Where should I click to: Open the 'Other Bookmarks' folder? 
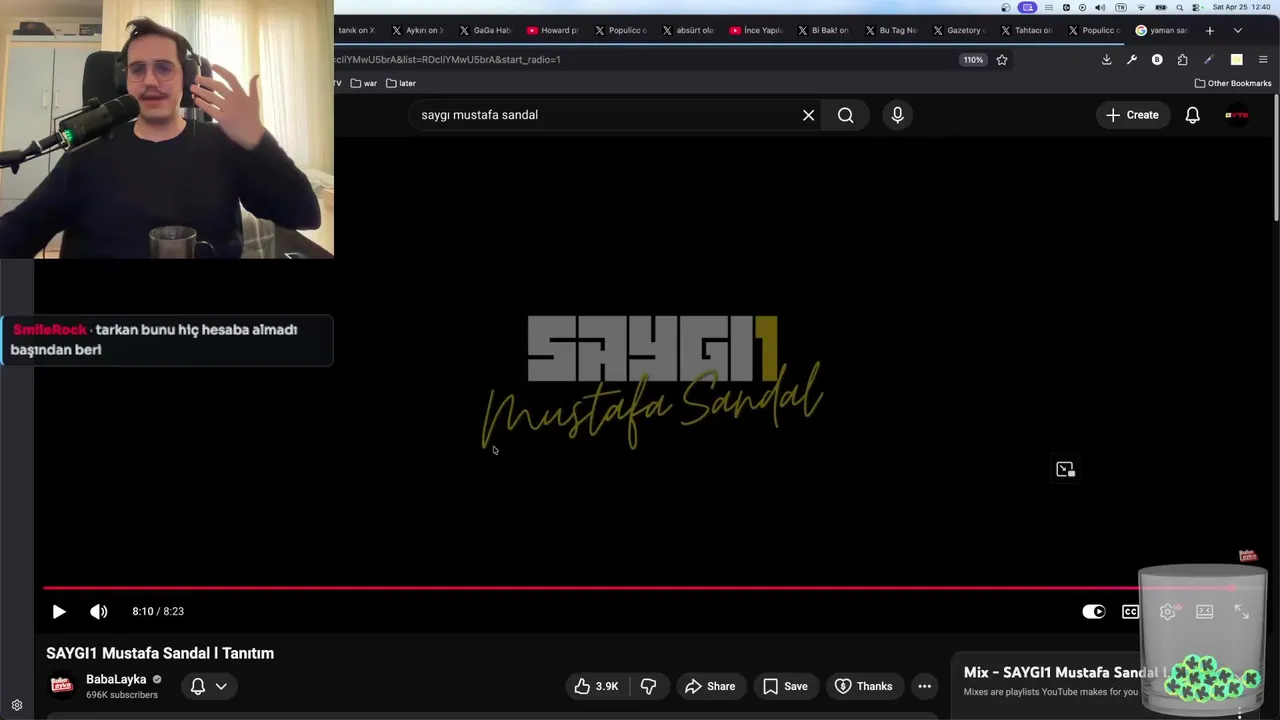point(1233,83)
